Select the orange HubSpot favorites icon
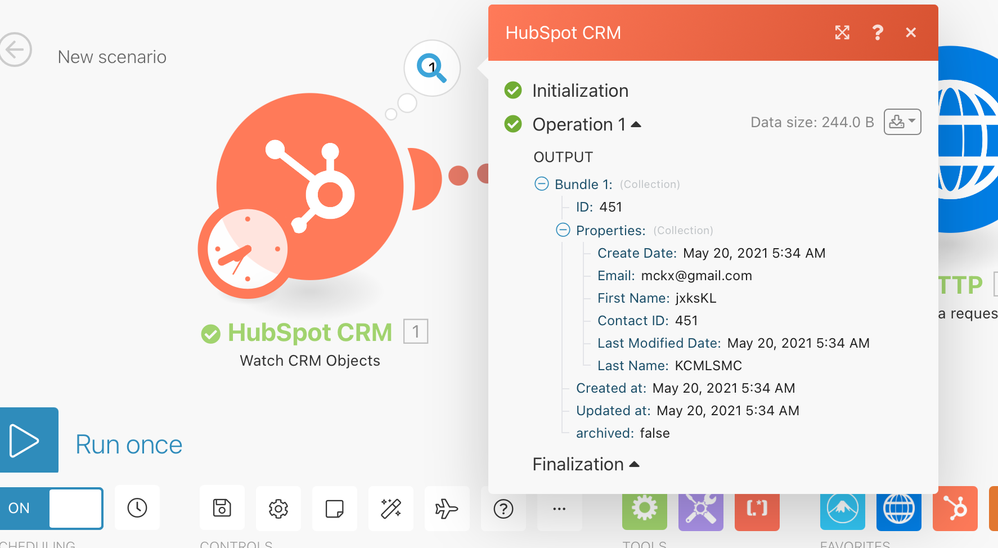The width and height of the screenshot is (998, 548). pos(955,508)
